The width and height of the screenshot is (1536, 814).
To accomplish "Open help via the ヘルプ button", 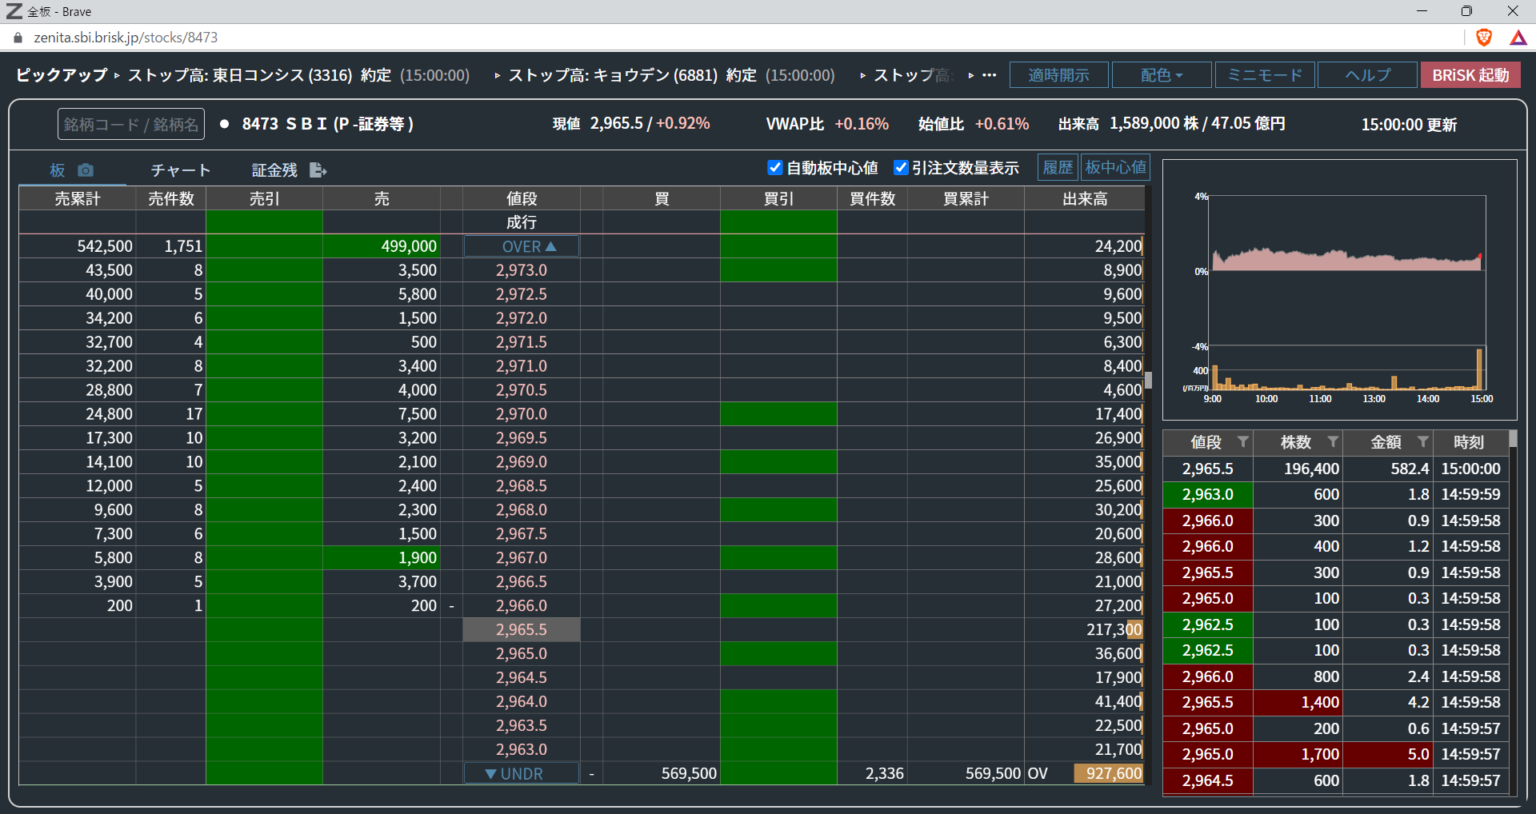I will tap(1367, 74).
